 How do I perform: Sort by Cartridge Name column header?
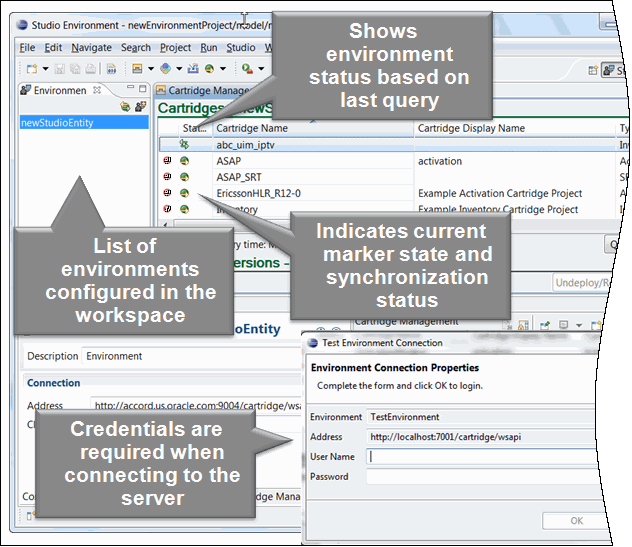[x=313, y=128]
